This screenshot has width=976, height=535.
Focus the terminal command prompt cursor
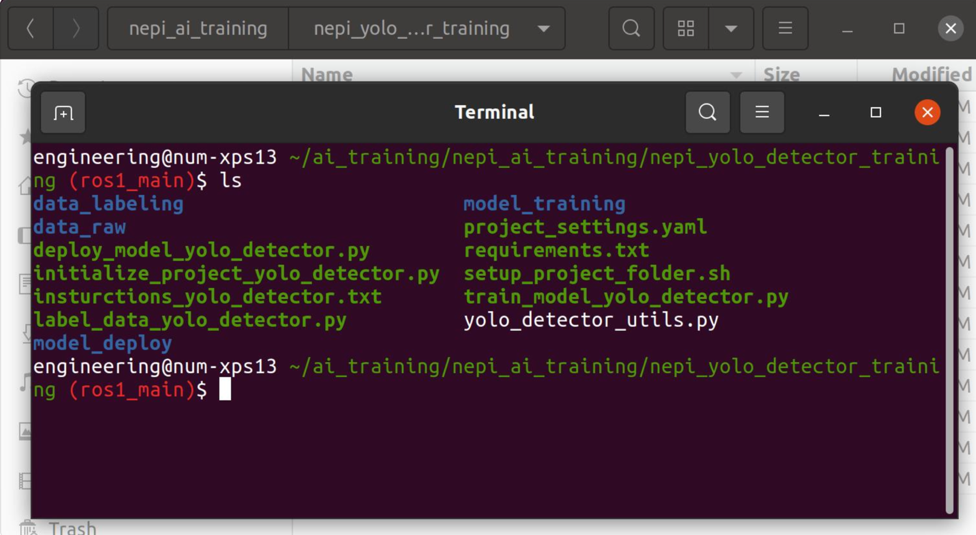pyautogui.click(x=225, y=389)
